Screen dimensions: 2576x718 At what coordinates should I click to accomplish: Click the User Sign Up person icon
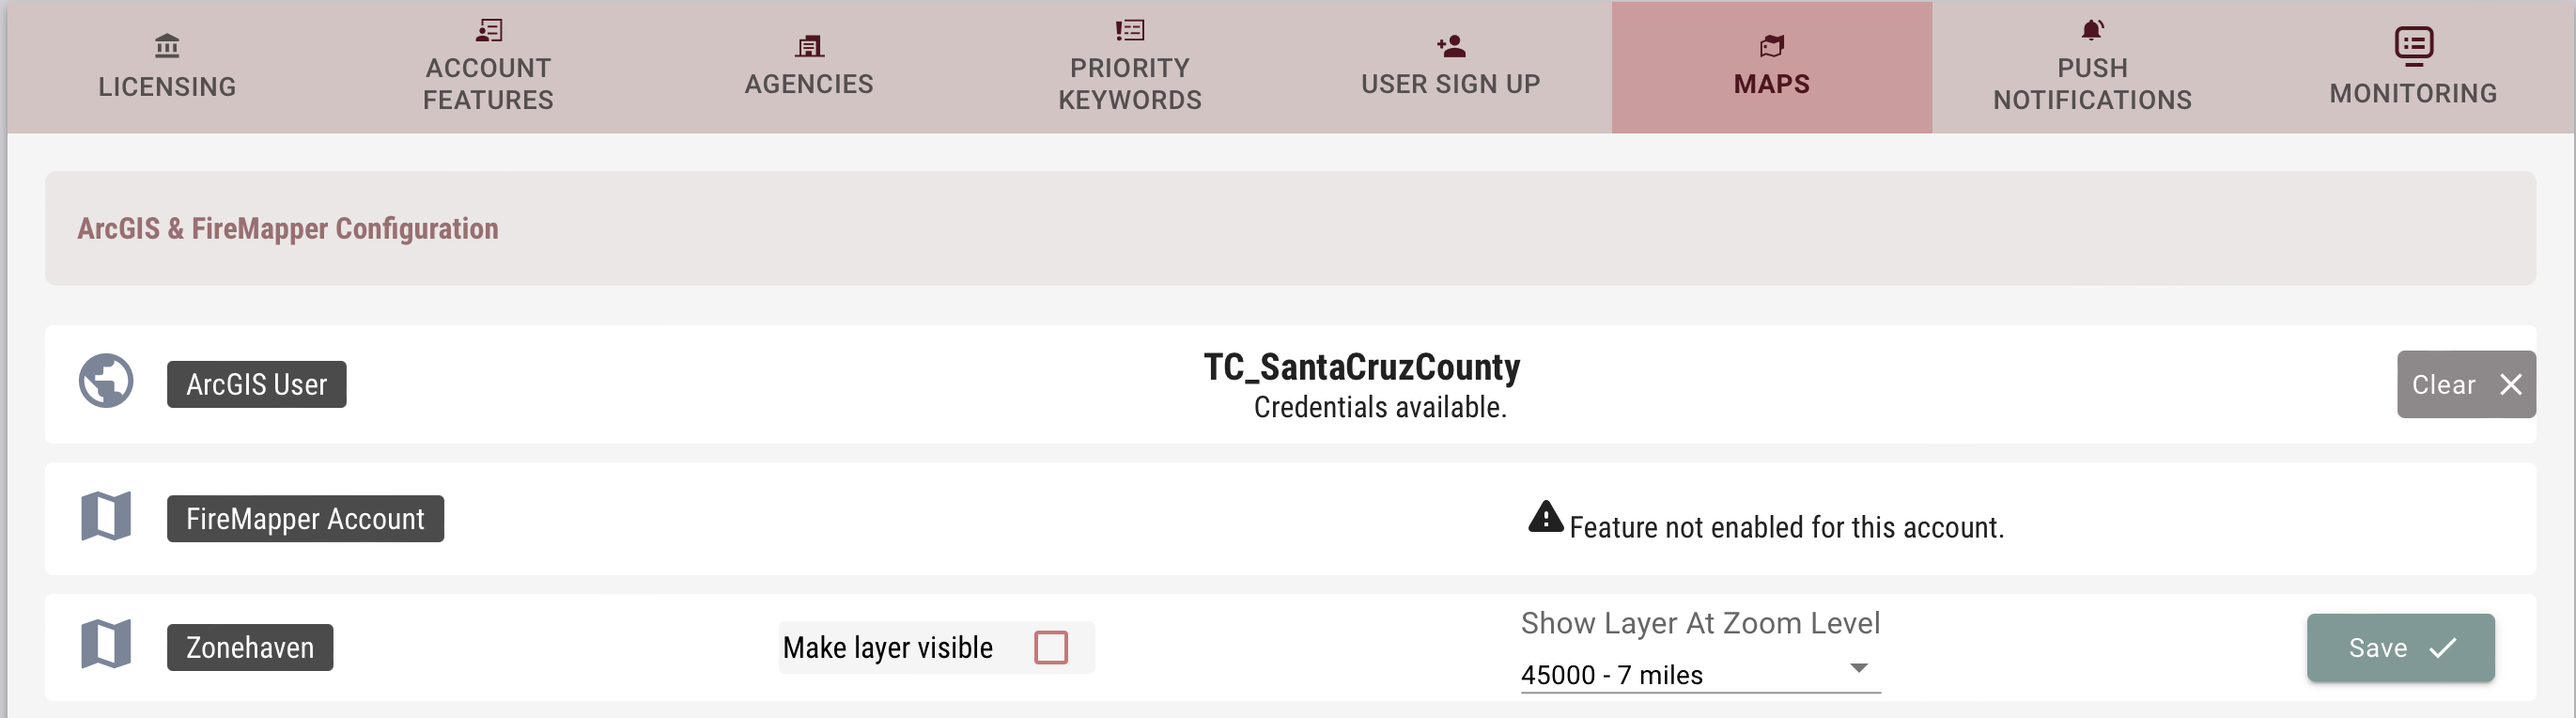(x=1451, y=46)
